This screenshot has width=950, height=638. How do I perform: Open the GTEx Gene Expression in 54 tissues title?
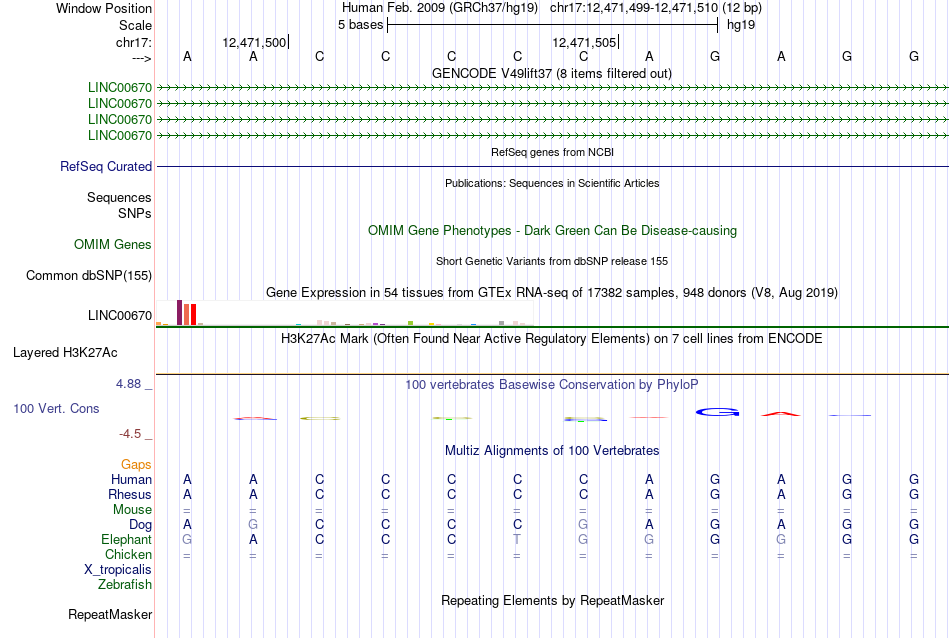tap(552, 293)
